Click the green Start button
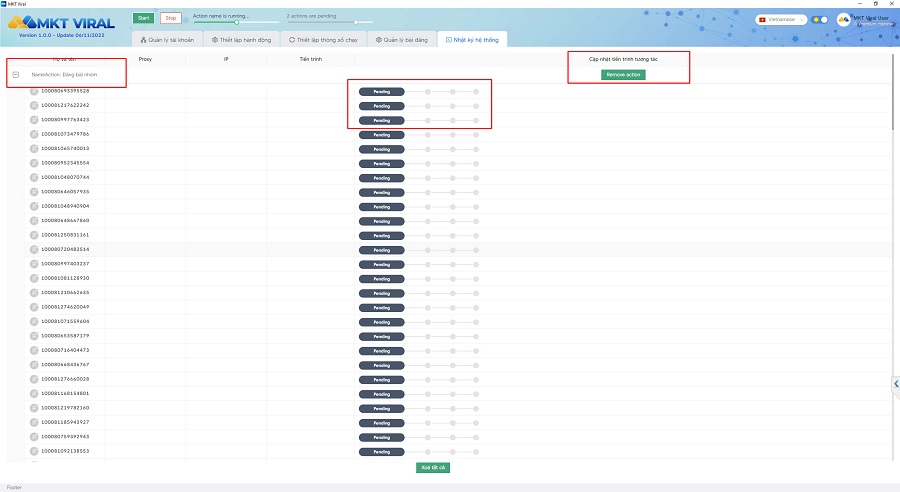Screen dimensions: 900x492 pos(143,18)
